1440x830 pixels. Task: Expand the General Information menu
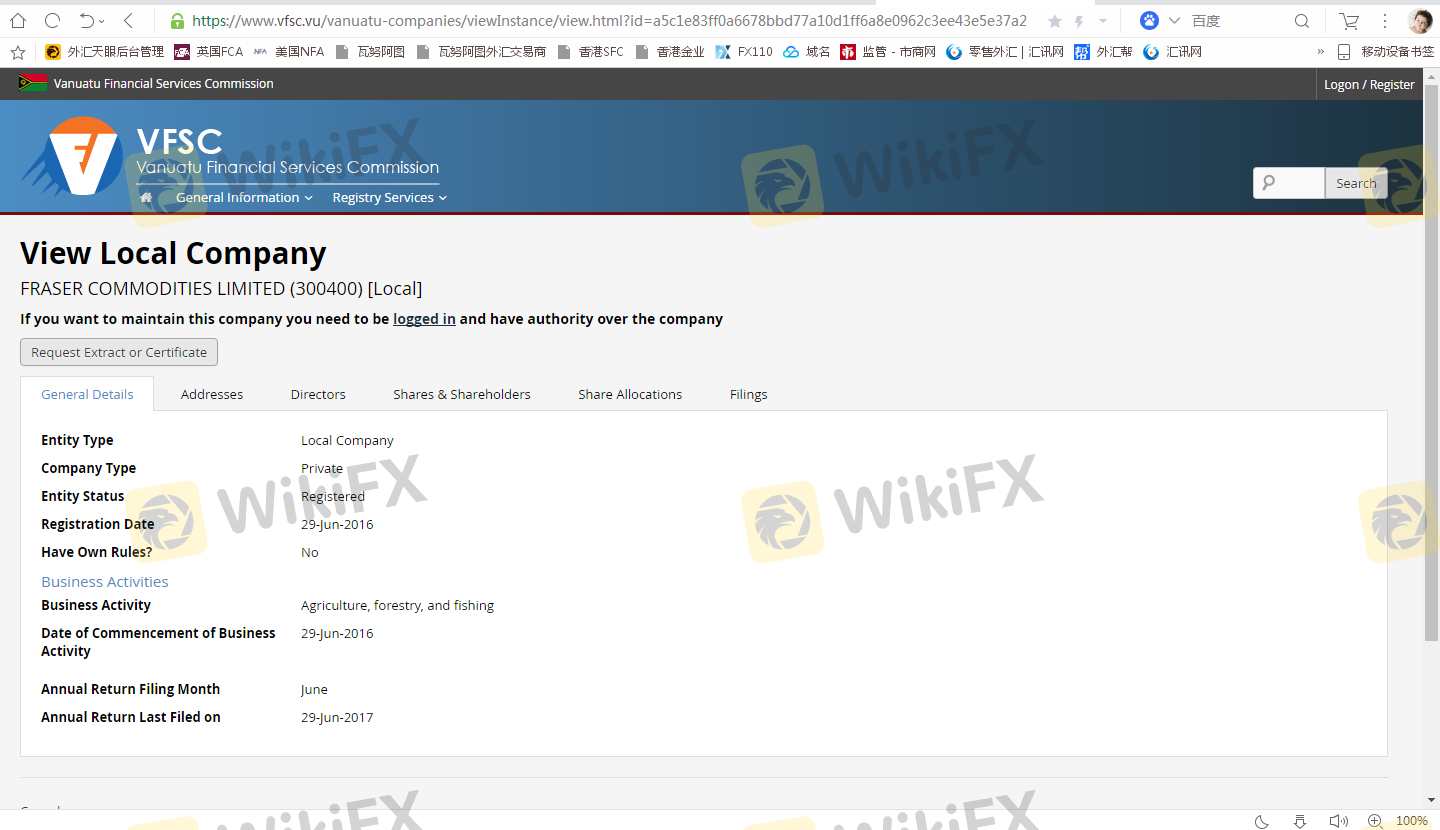(x=244, y=198)
